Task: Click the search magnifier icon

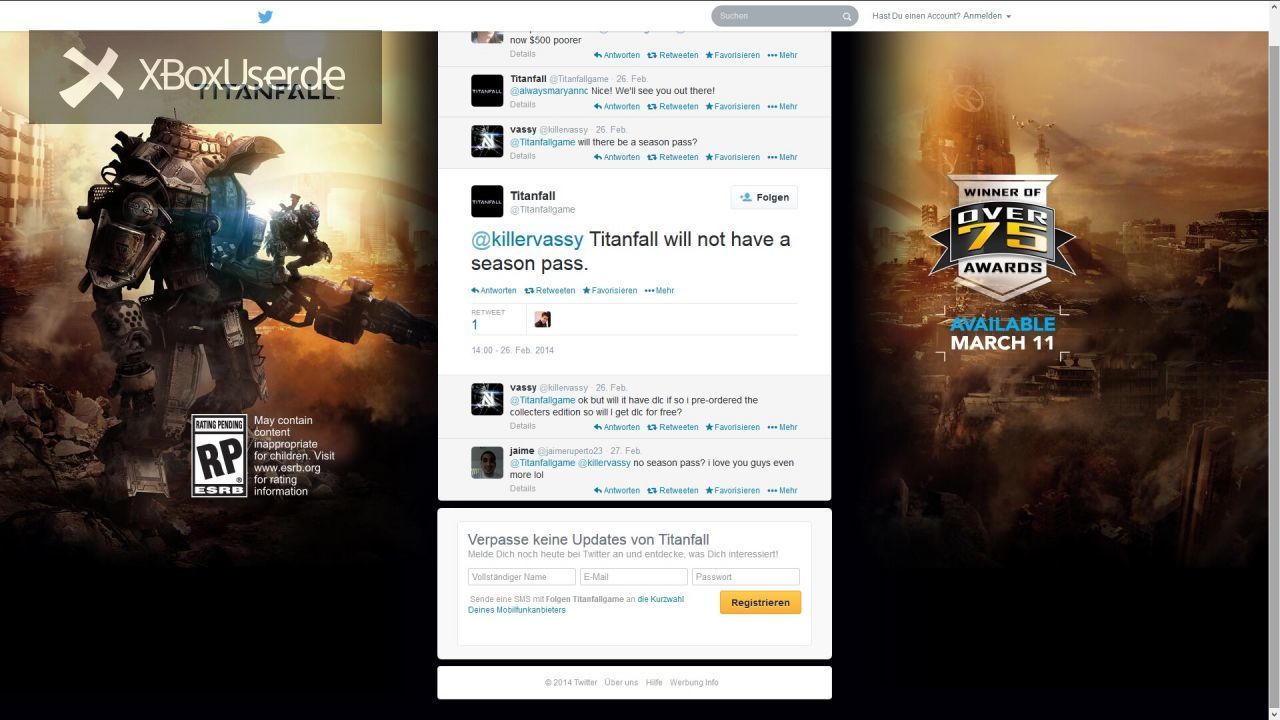Action: point(846,16)
